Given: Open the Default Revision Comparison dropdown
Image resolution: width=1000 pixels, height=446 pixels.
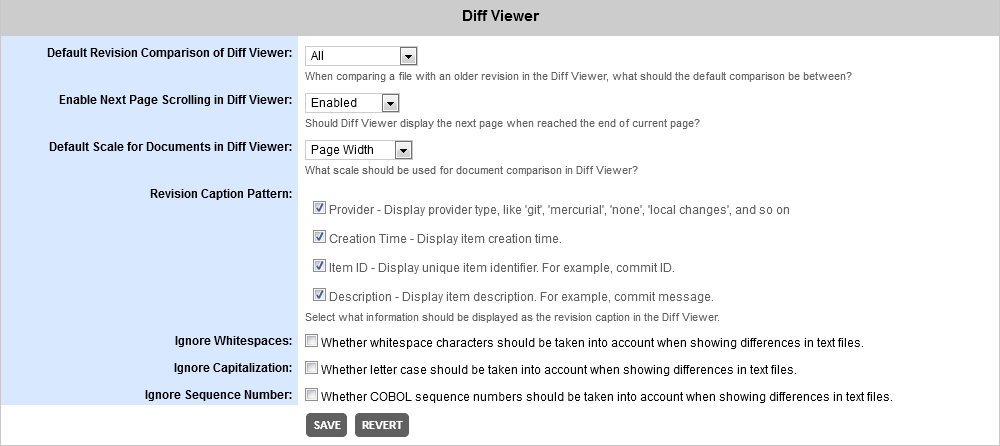Looking at the screenshot, I should 360,56.
